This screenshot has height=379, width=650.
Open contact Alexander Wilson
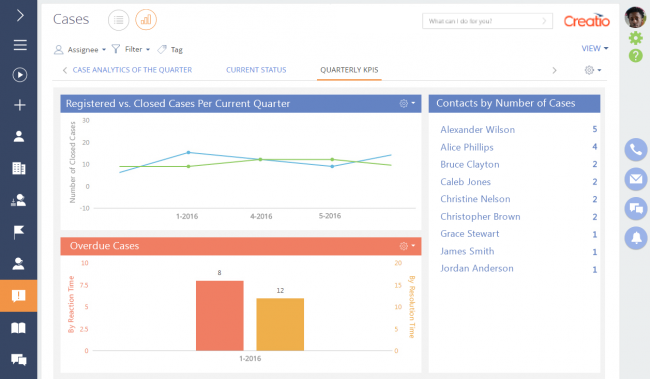(478, 130)
